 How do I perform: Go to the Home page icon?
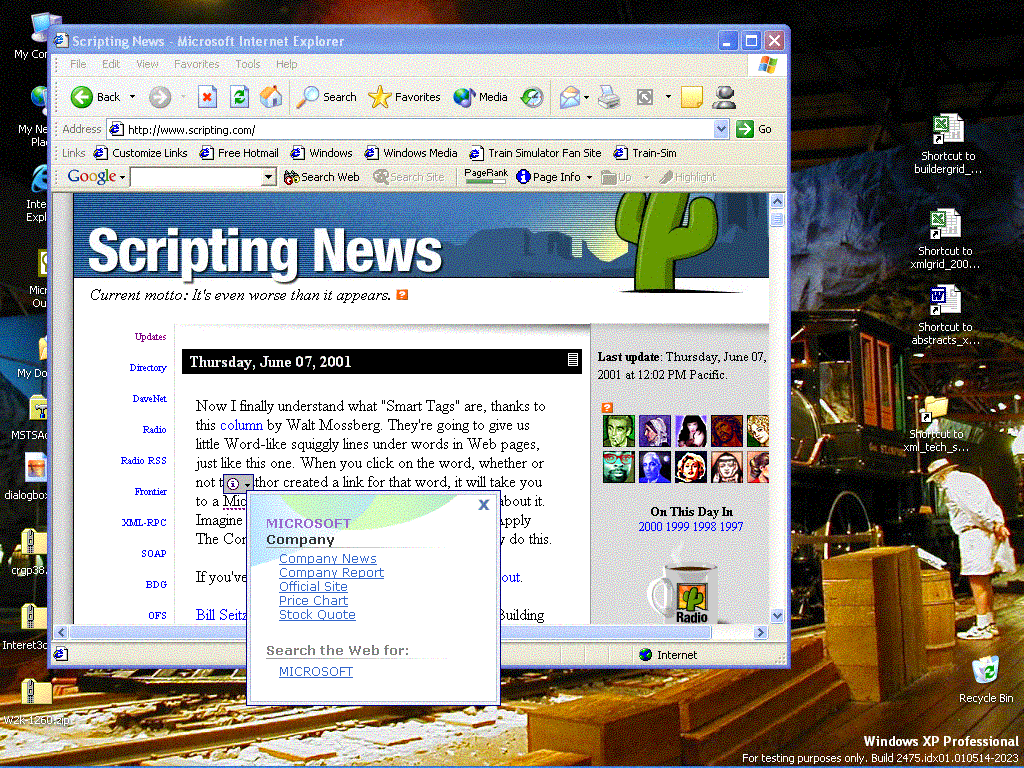(270, 97)
